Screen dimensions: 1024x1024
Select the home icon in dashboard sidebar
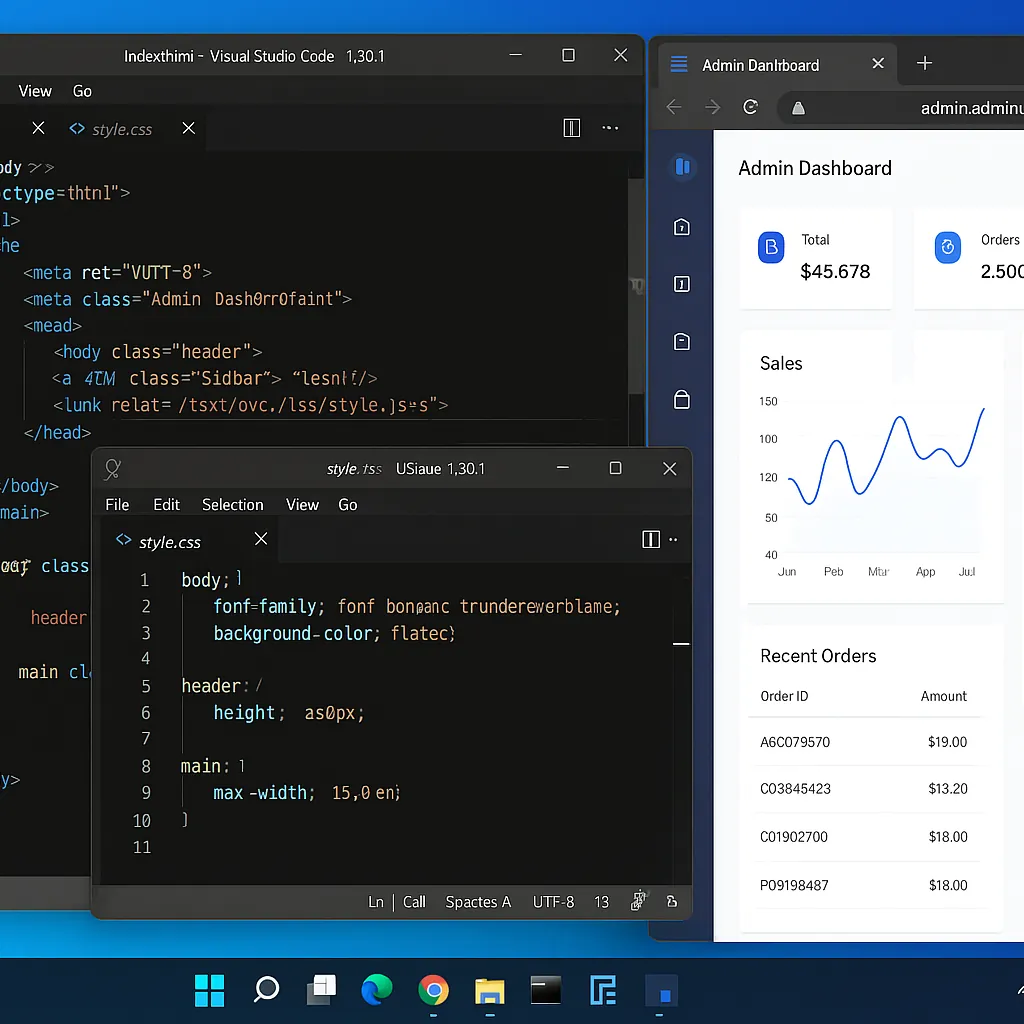point(681,227)
